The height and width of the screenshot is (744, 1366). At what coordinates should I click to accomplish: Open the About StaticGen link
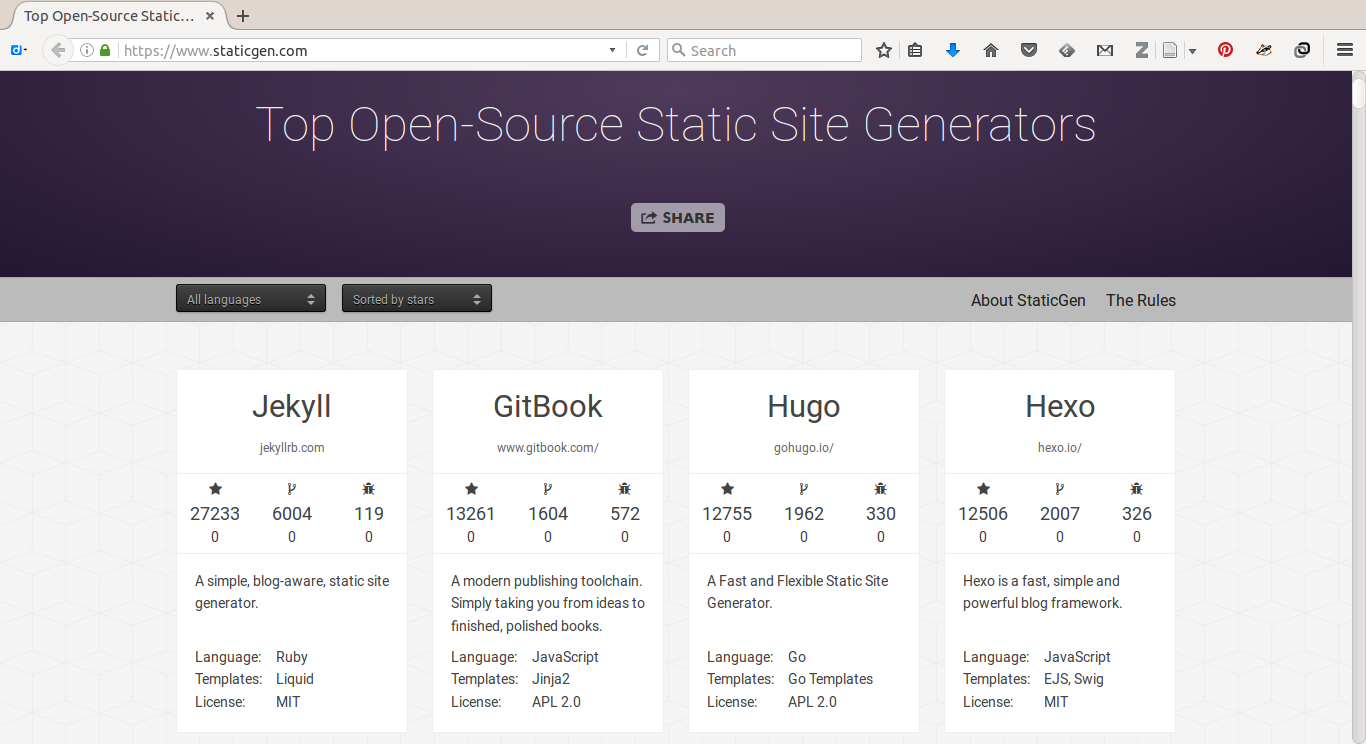(x=1028, y=300)
